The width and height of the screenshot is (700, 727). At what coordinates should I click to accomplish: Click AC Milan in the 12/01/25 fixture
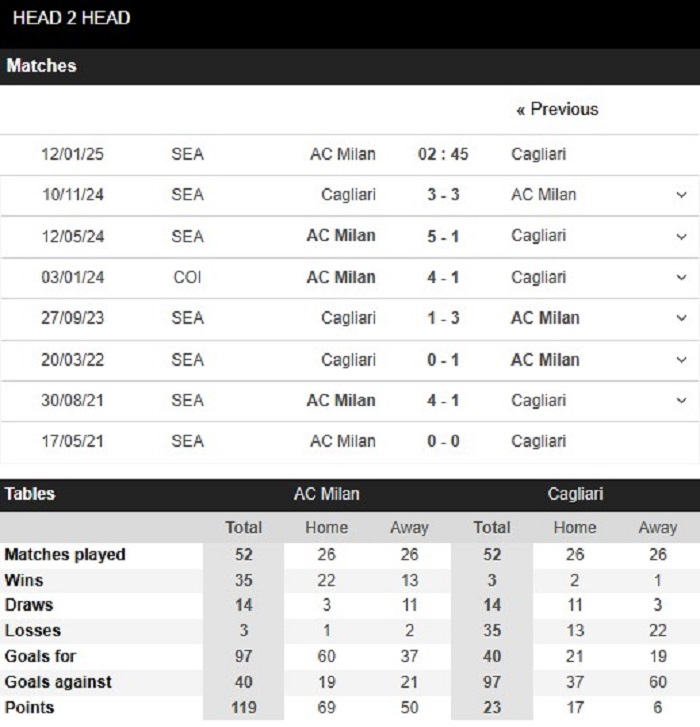(343, 154)
